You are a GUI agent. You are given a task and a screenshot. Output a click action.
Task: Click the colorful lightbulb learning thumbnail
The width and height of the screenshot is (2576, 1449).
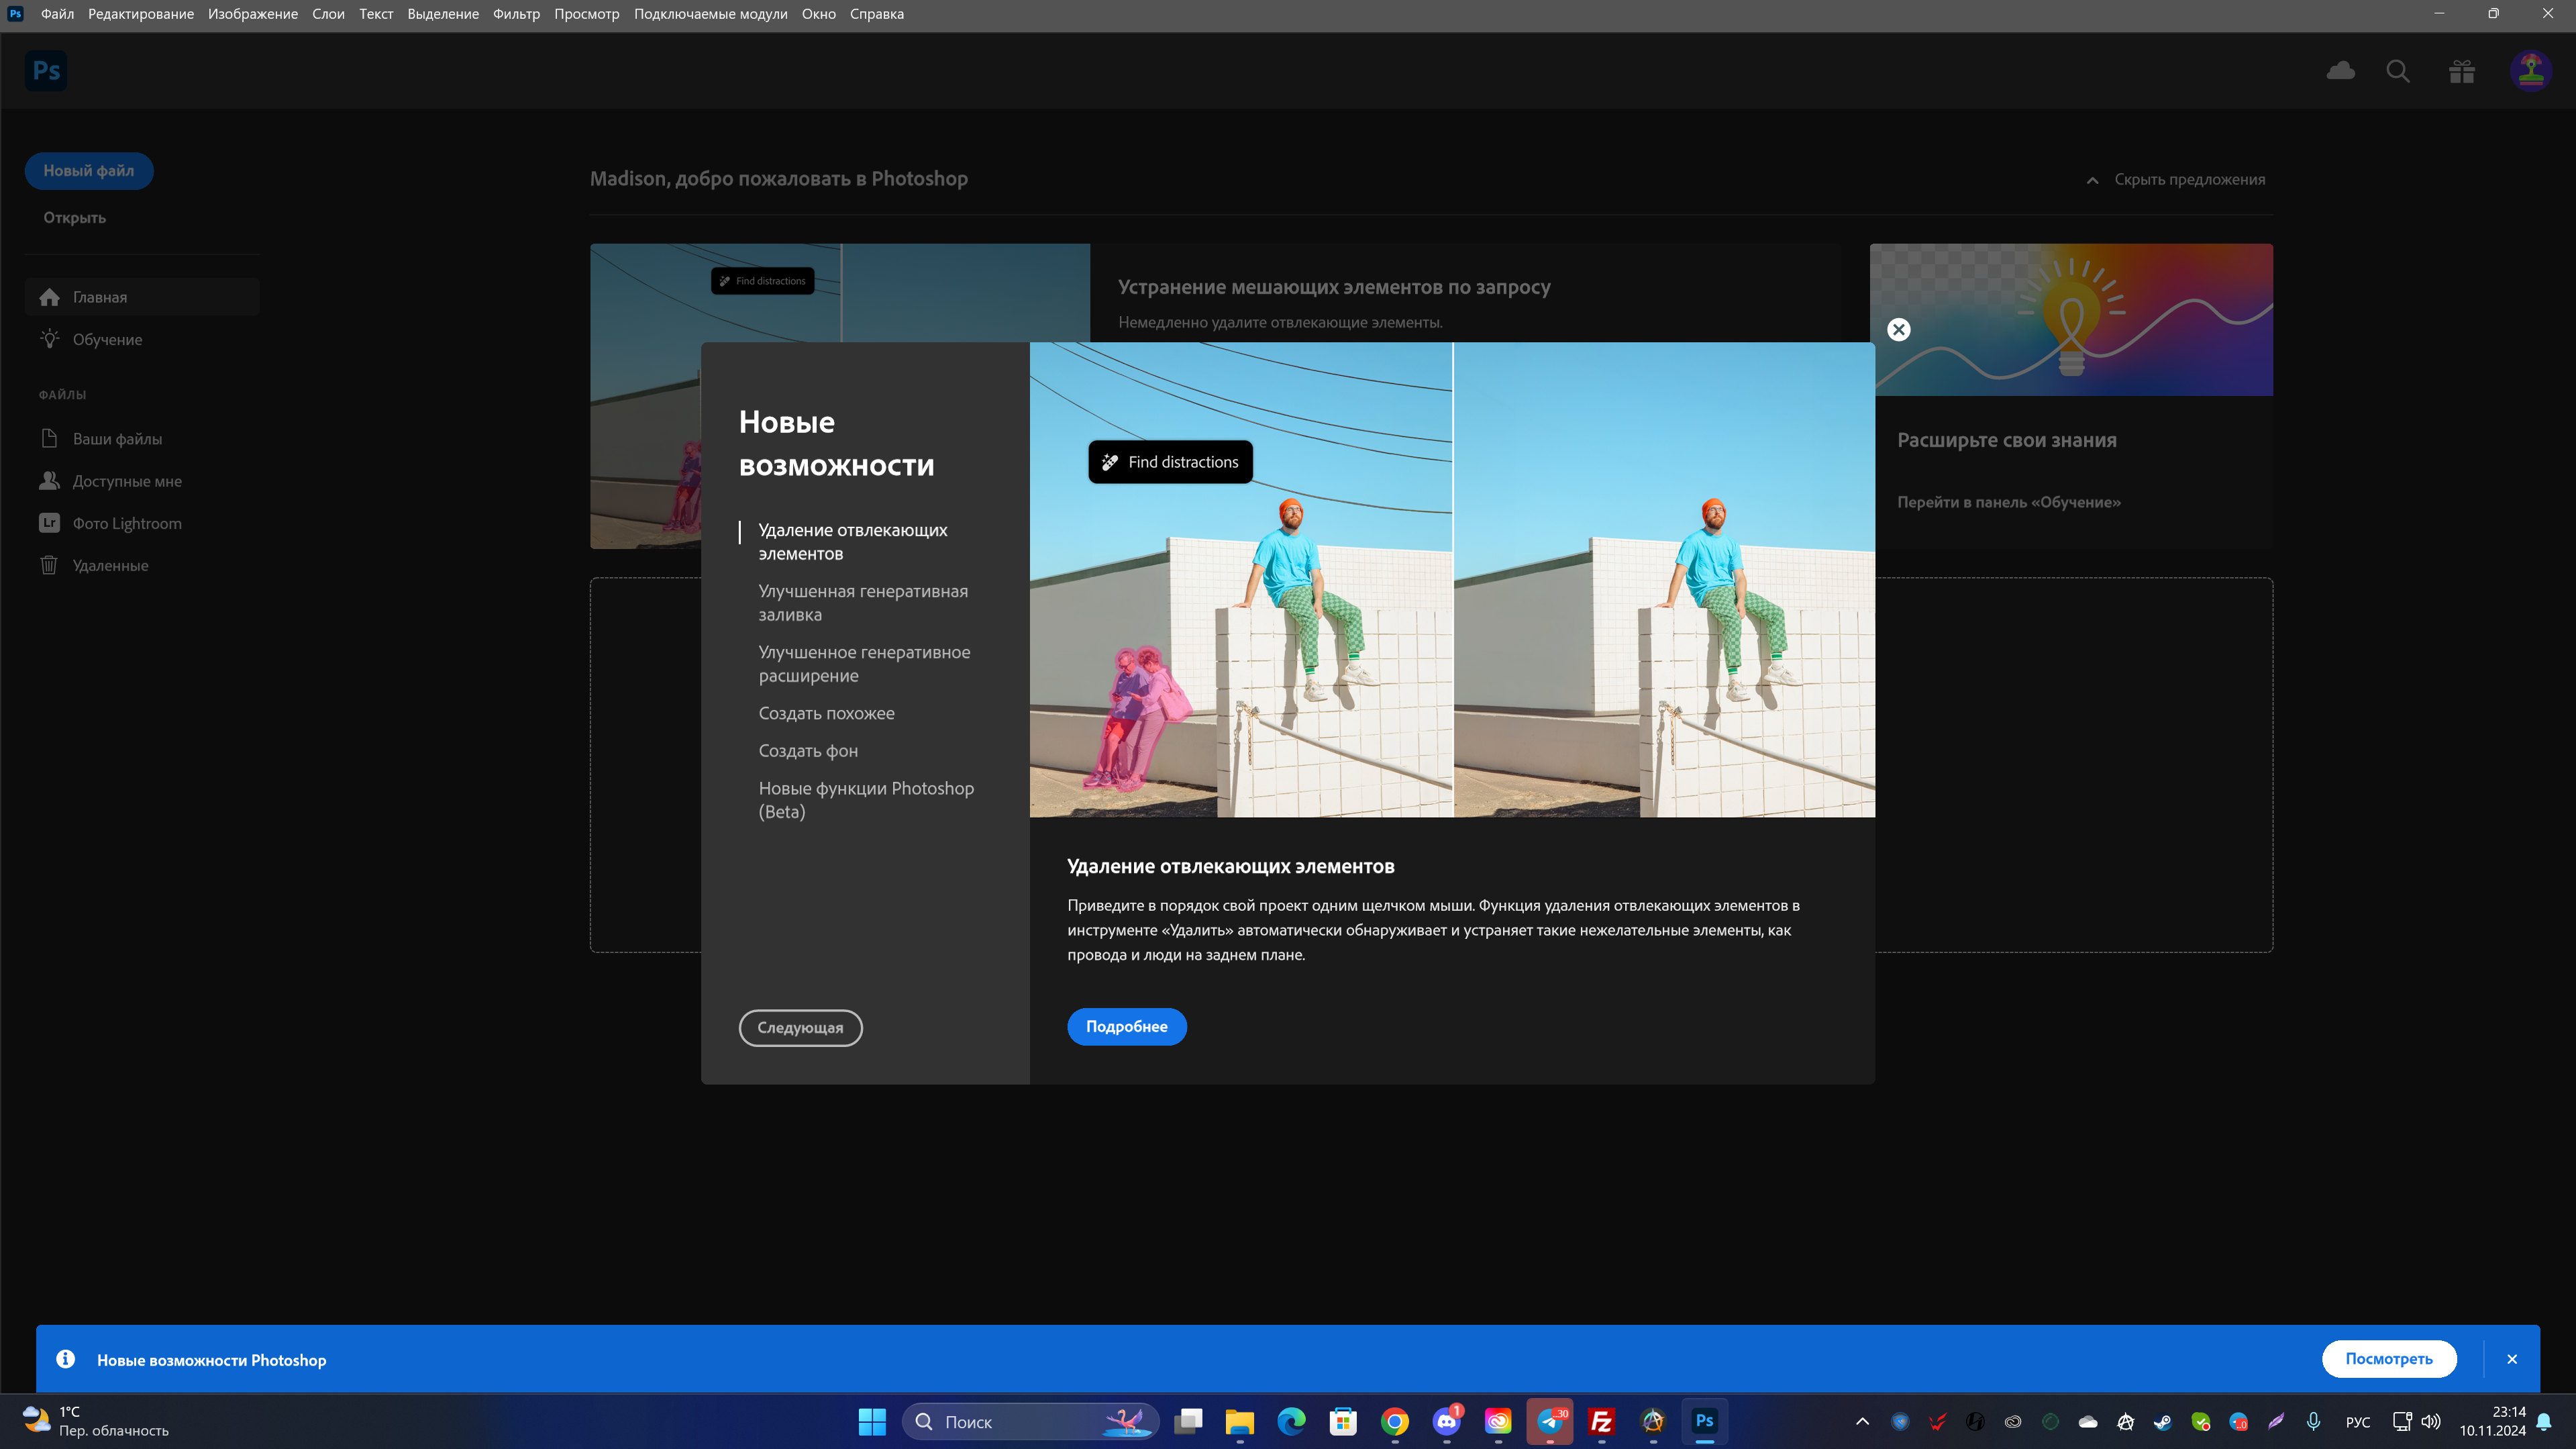2071,320
